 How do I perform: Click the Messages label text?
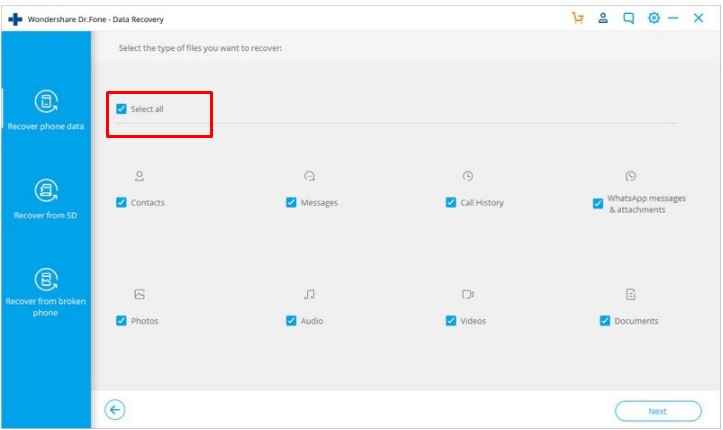pyautogui.click(x=319, y=203)
